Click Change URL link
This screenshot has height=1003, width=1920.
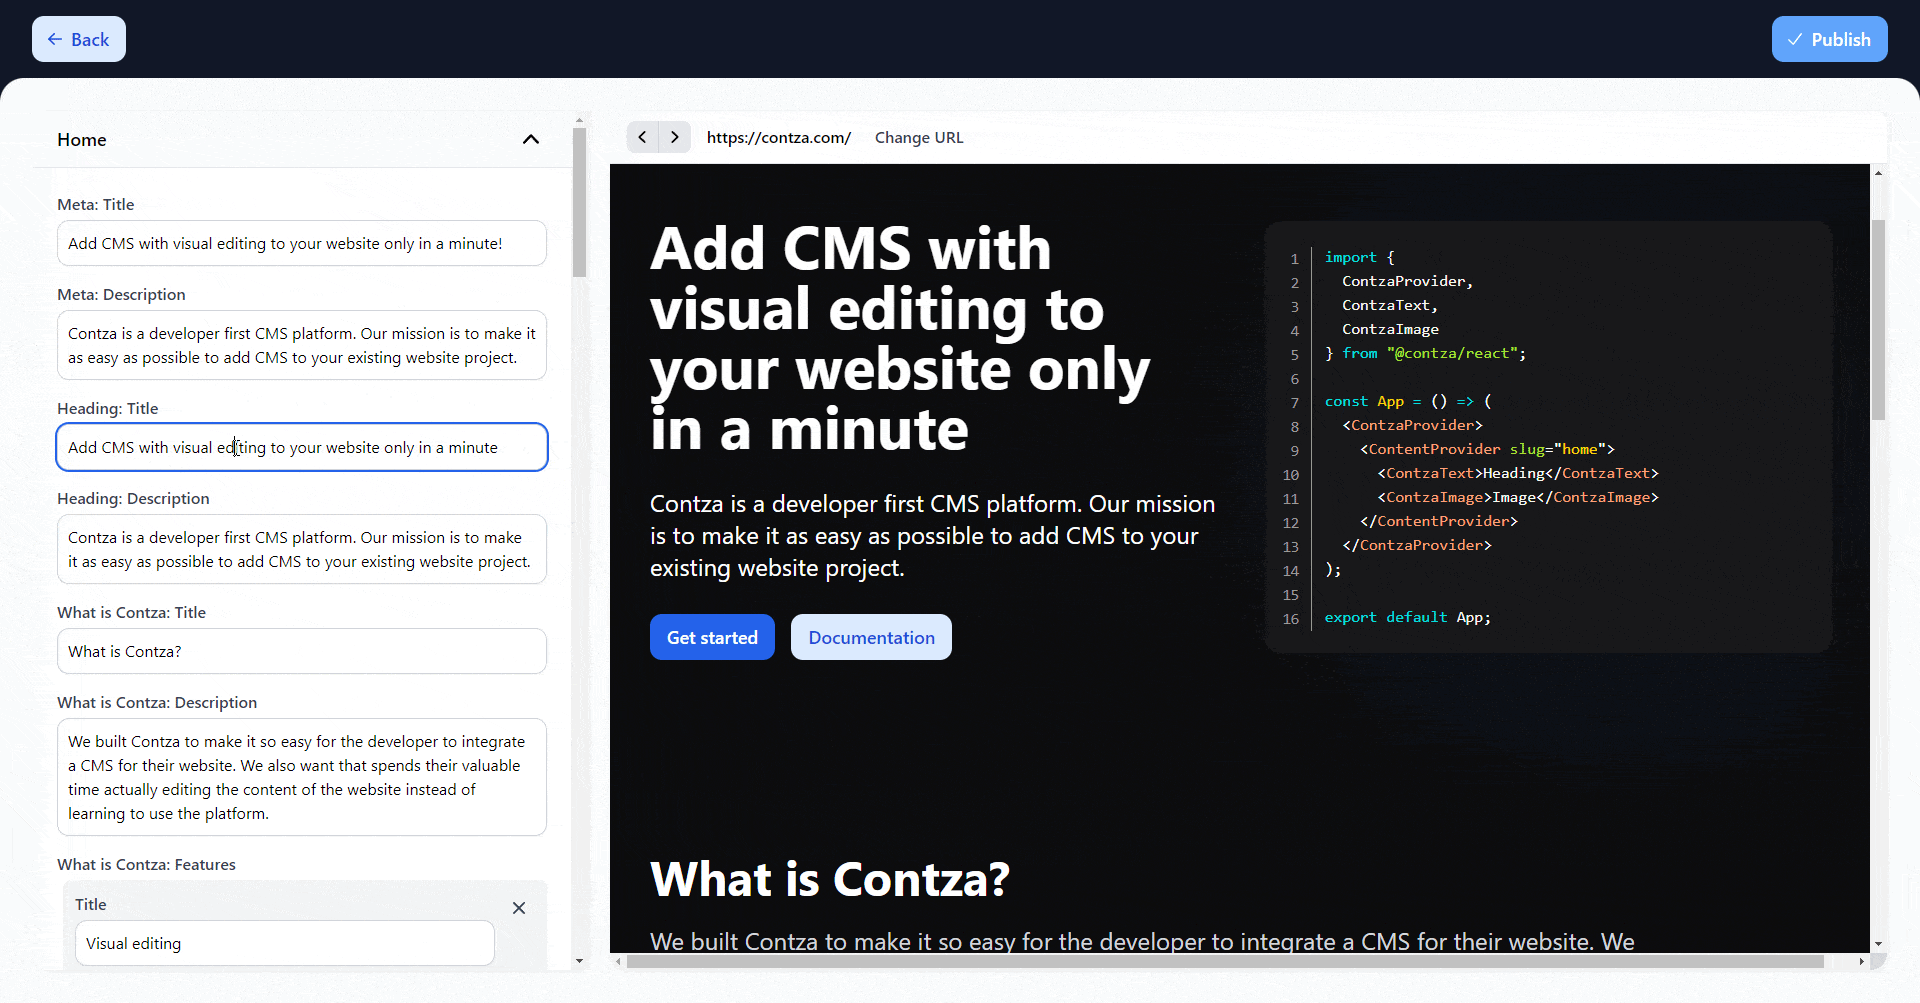coord(919,137)
